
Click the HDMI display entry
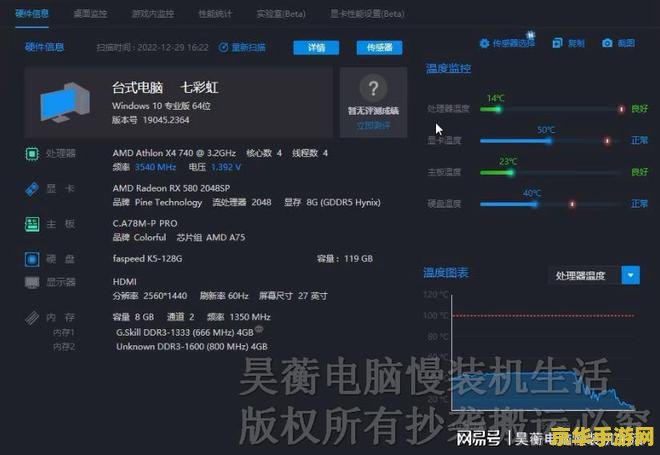(125, 282)
